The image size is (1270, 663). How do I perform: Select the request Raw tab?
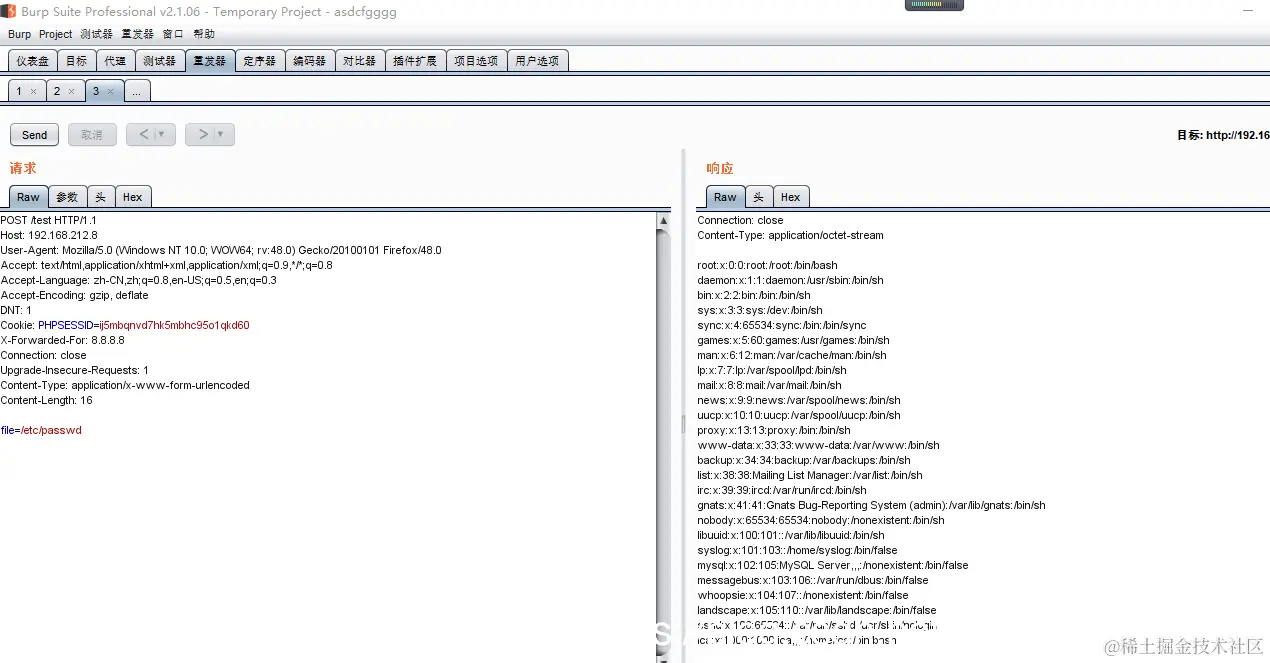point(28,197)
